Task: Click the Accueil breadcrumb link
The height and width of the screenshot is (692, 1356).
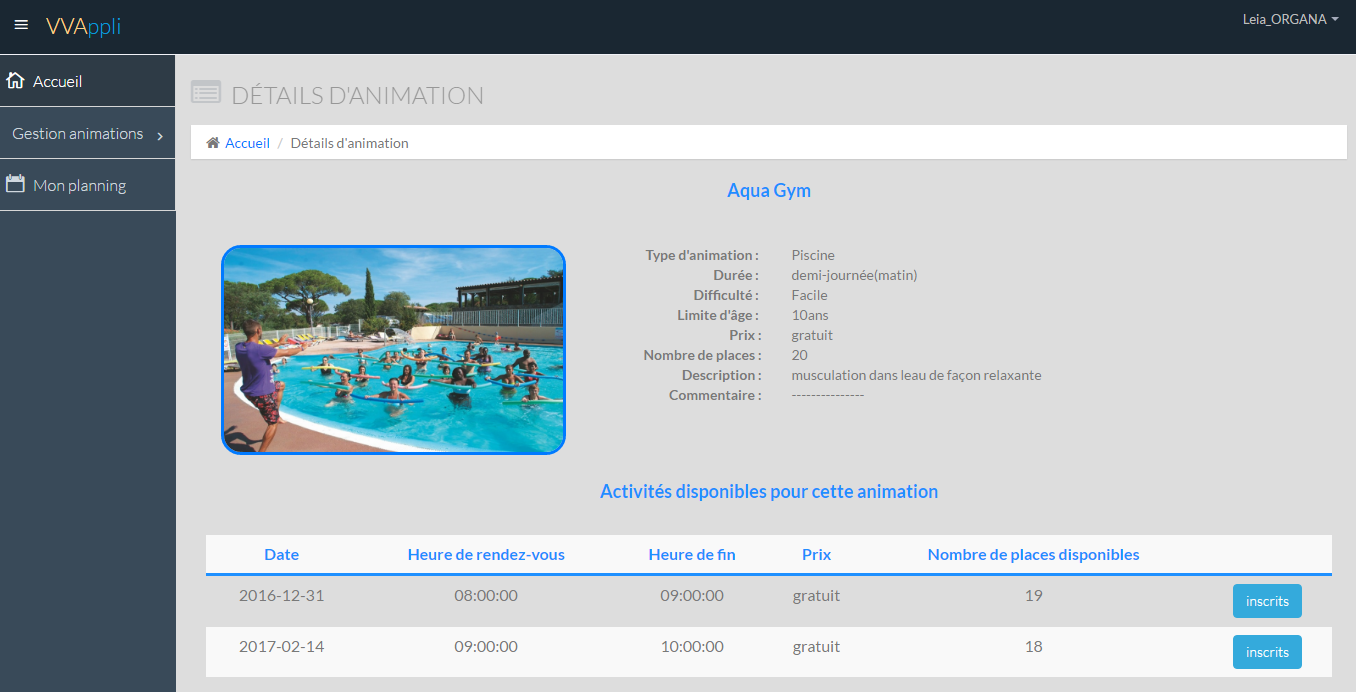Action: tap(247, 143)
